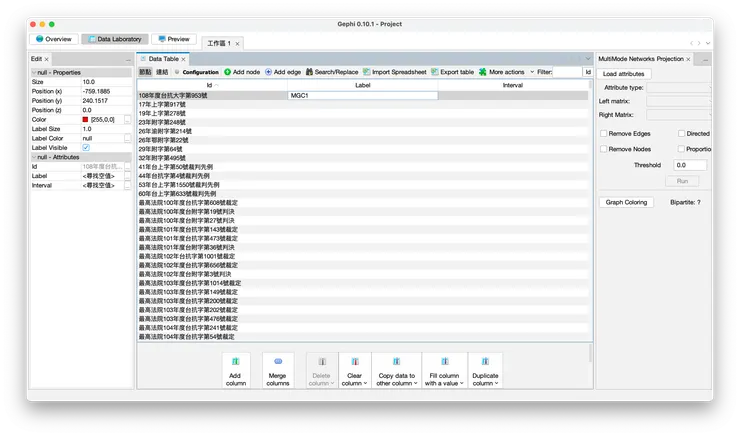Close the Data Table tab

pyautogui.click(x=184, y=59)
